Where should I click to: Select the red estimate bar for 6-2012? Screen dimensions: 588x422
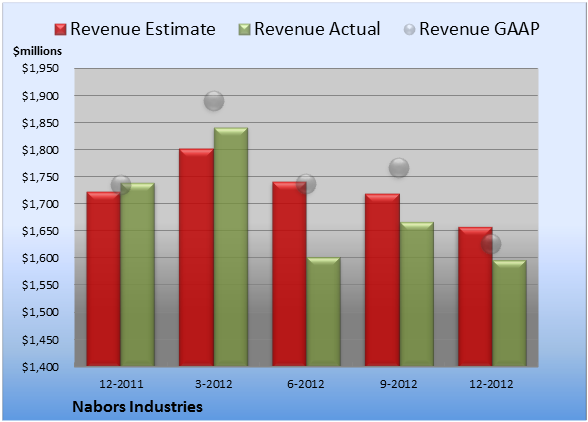[x=289, y=274]
